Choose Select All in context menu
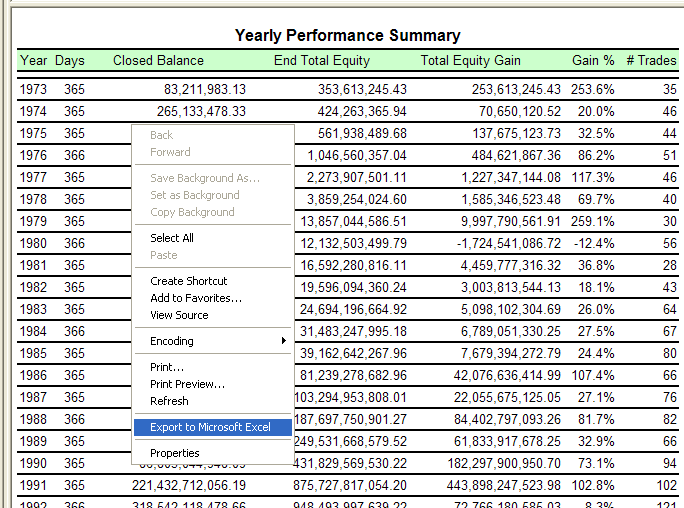Screen dimensions: 684x508 (172, 238)
